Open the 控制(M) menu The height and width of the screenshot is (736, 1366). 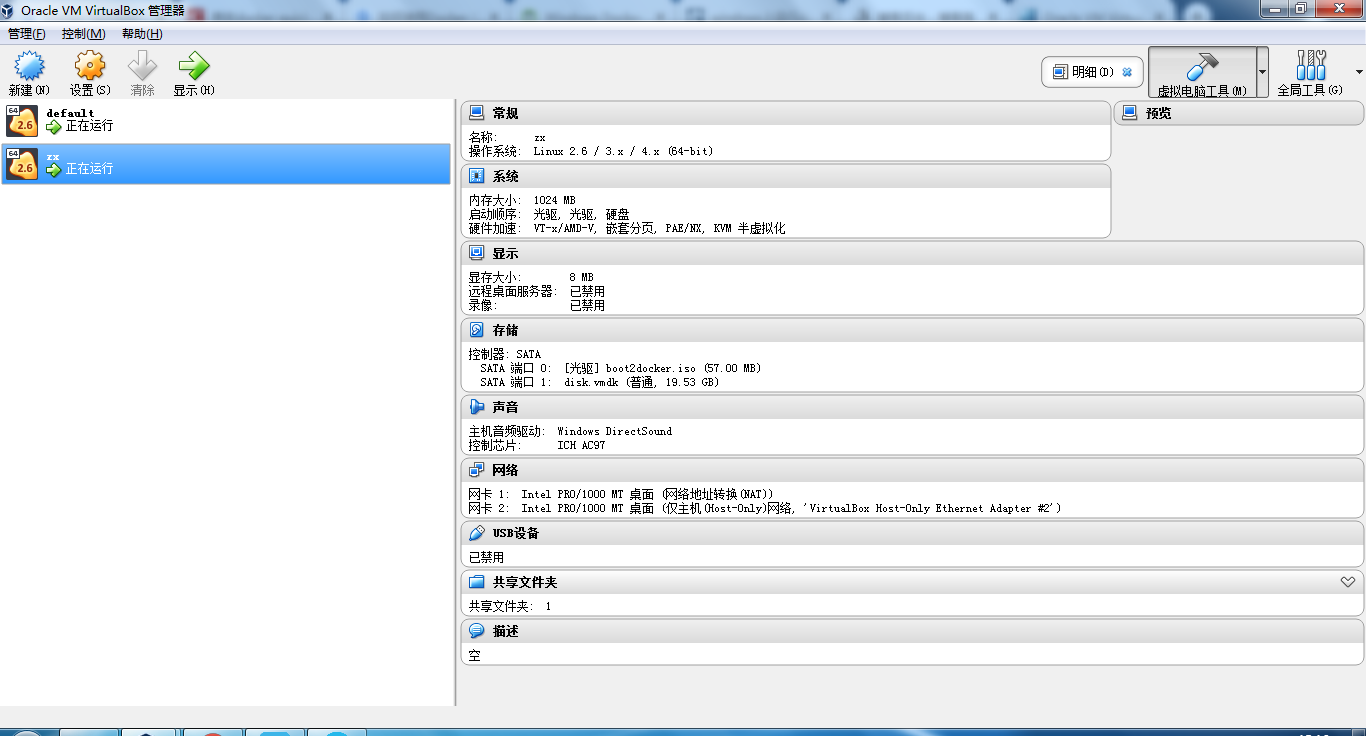click(x=84, y=34)
